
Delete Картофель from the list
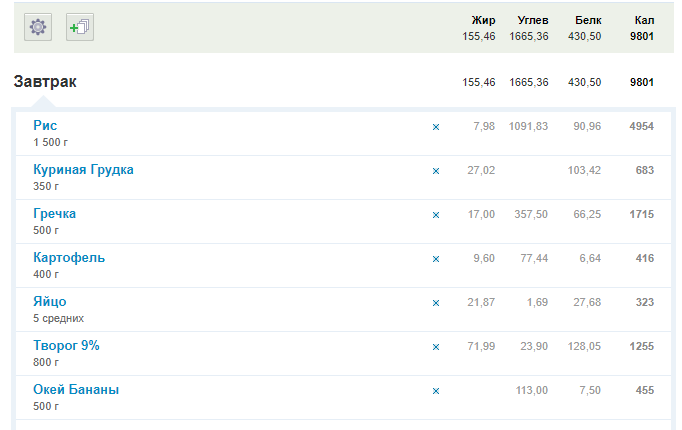pos(435,259)
